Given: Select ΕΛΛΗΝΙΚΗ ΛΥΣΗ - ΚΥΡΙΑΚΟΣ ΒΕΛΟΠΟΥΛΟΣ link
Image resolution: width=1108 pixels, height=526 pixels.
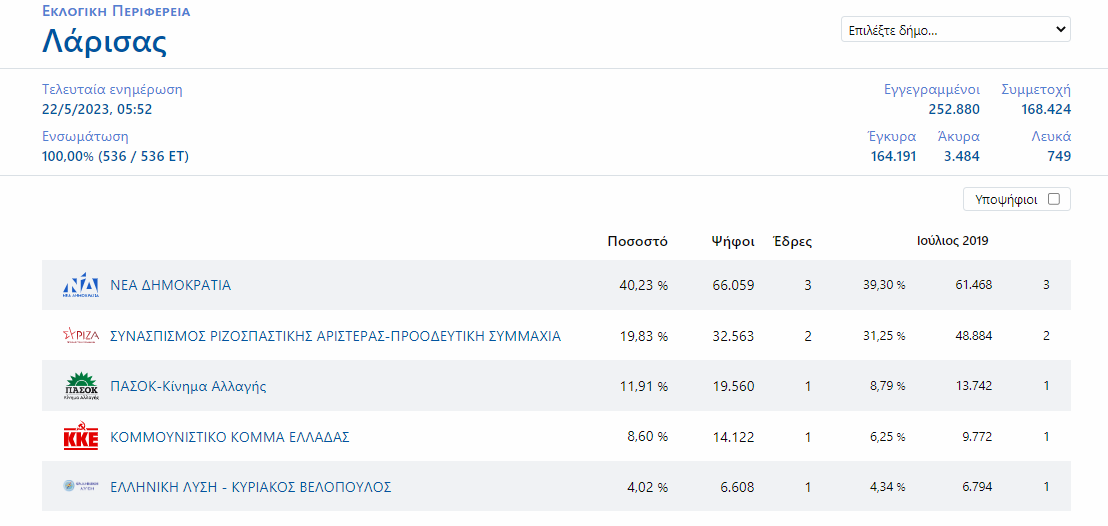Looking at the screenshot, I should pos(250,487).
